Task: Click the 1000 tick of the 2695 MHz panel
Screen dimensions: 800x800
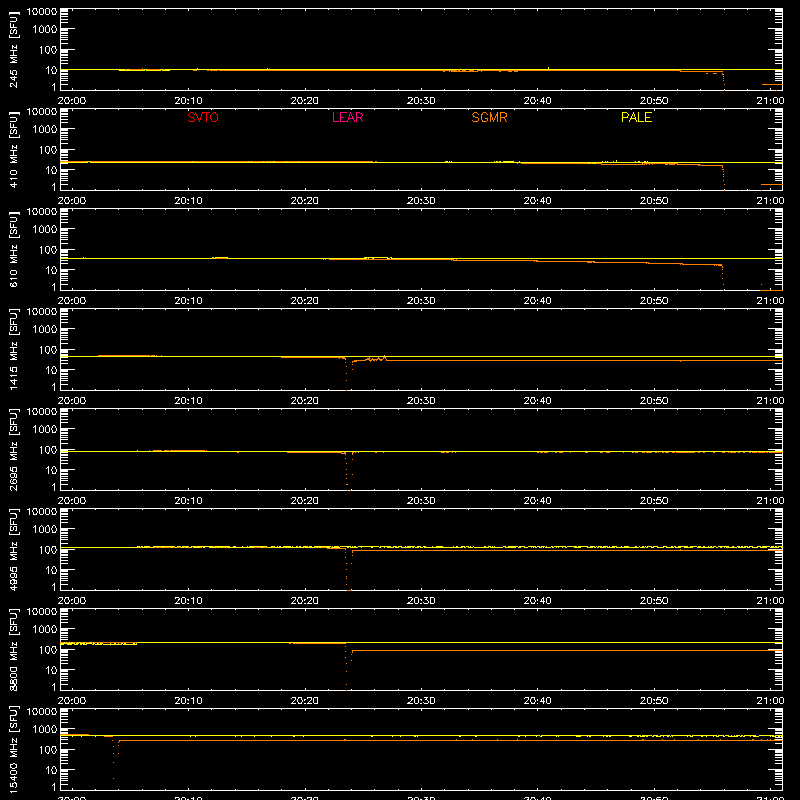Action: pyautogui.click(x=45, y=429)
